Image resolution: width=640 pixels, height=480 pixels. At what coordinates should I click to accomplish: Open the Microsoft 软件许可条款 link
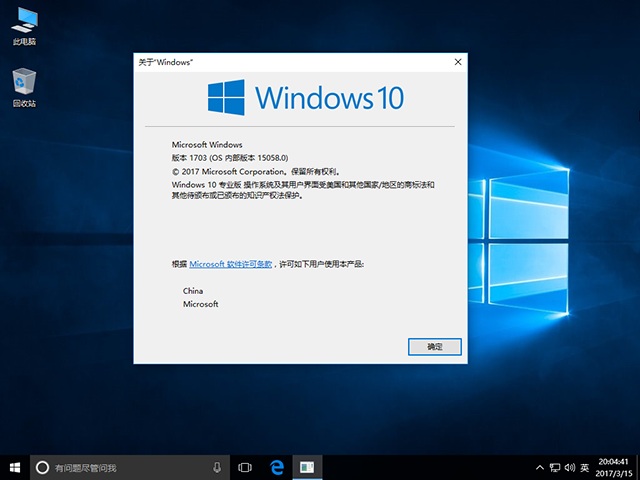[230, 264]
